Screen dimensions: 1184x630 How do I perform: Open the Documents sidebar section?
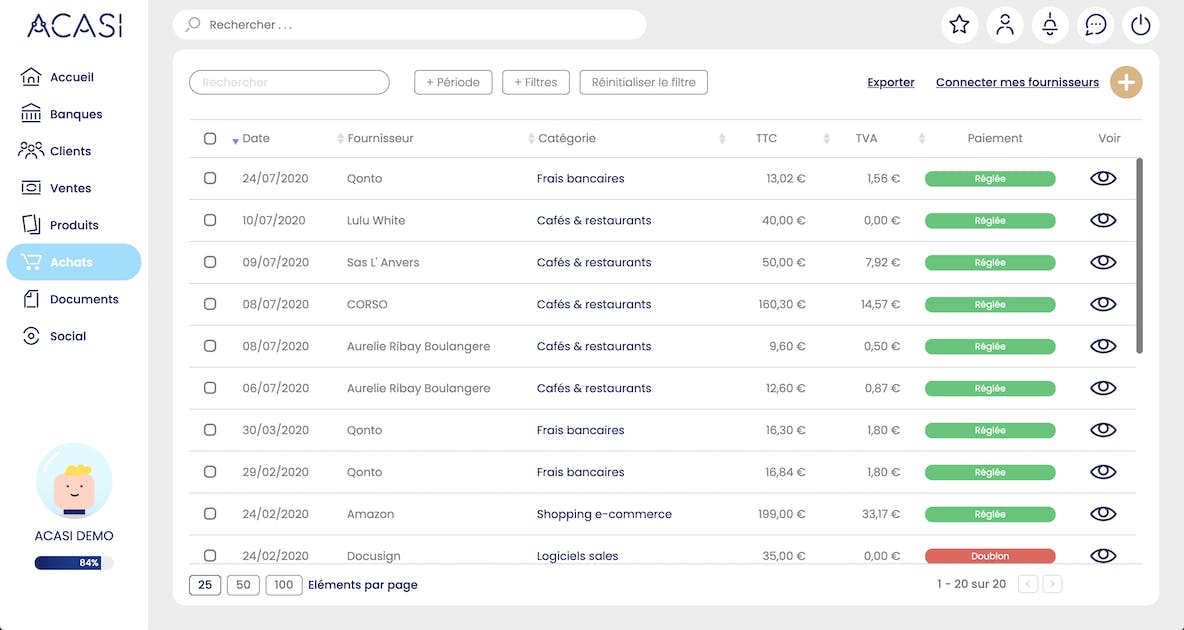pos(84,299)
